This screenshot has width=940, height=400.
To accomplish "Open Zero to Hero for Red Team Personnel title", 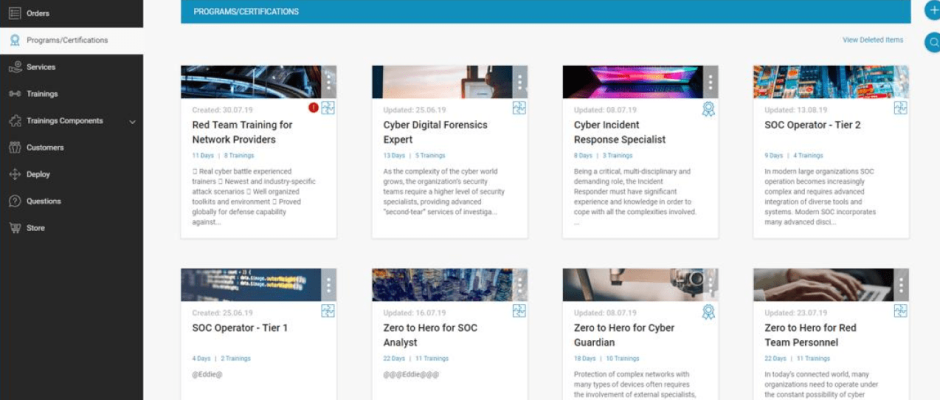I will tap(811, 335).
